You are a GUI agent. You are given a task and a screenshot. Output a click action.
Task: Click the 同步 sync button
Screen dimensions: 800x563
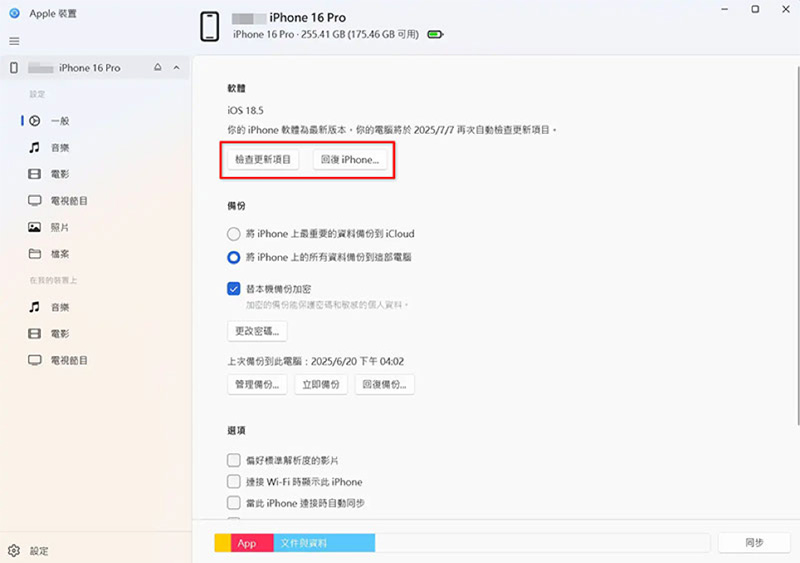(754, 543)
